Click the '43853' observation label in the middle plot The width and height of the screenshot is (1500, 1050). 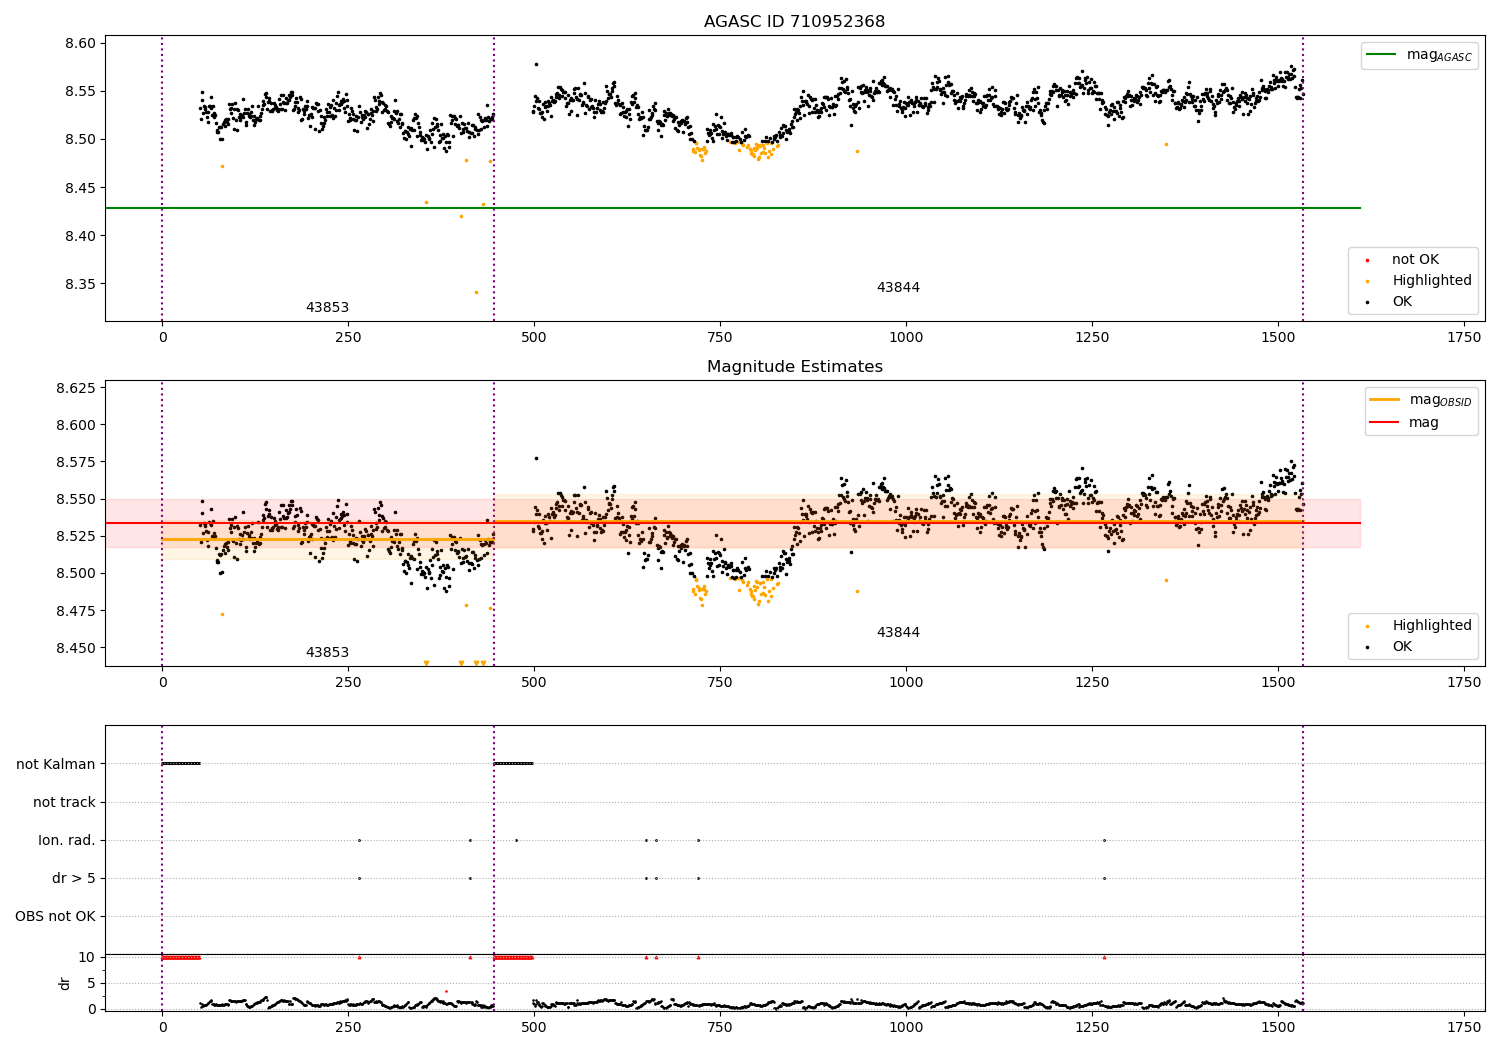tap(327, 653)
